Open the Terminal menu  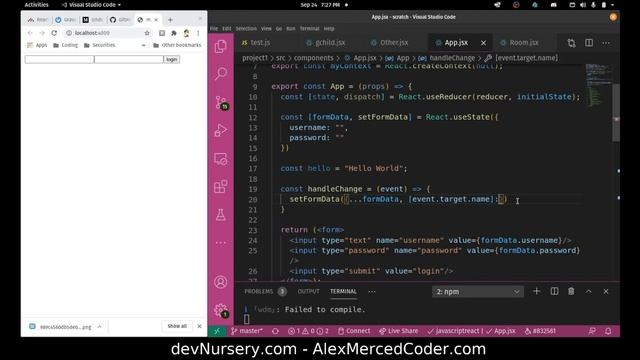[309, 29]
